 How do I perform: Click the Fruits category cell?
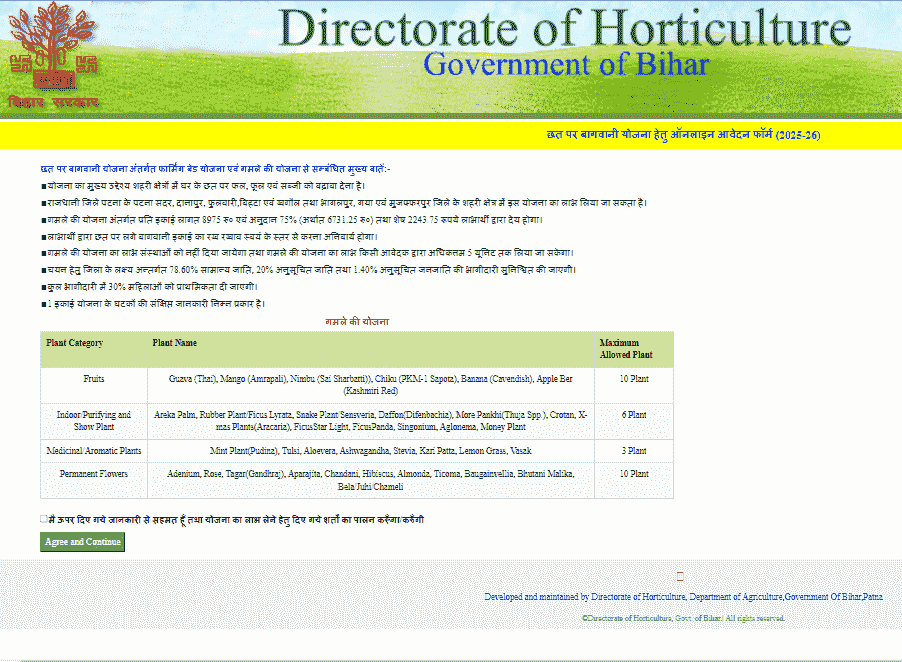94,380
